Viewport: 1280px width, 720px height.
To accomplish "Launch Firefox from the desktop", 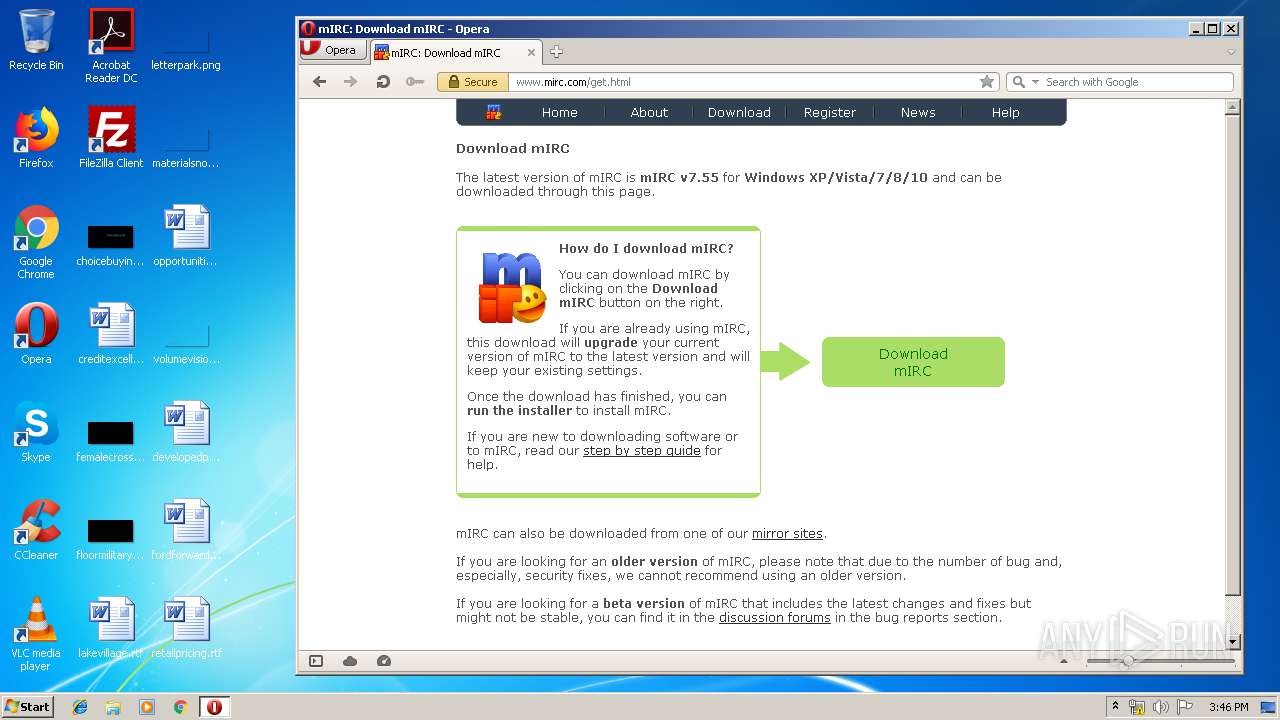I will (36, 138).
